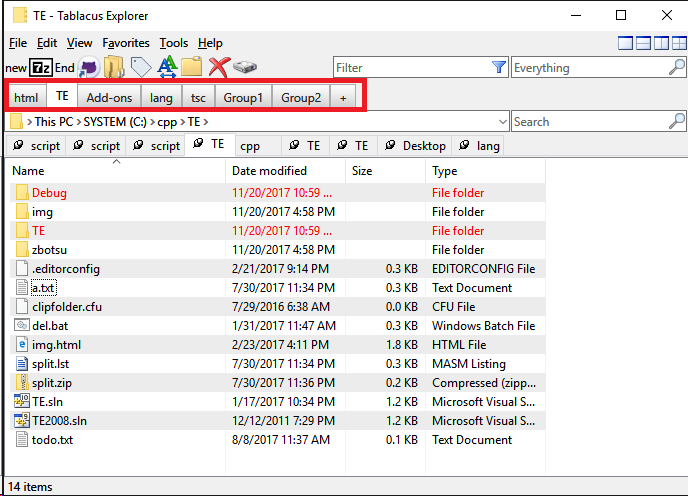Click the Search box magnifier icon

677,122
